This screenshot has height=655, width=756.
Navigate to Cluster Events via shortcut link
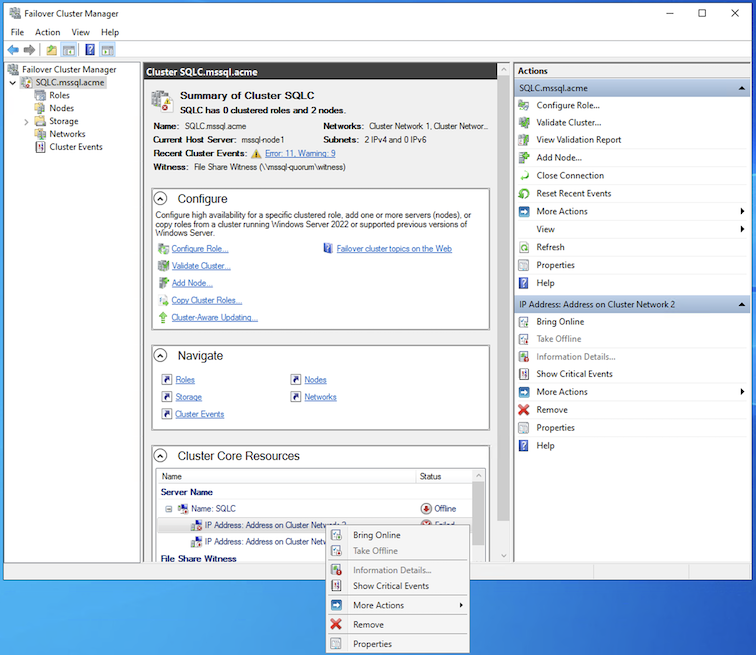pos(200,414)
